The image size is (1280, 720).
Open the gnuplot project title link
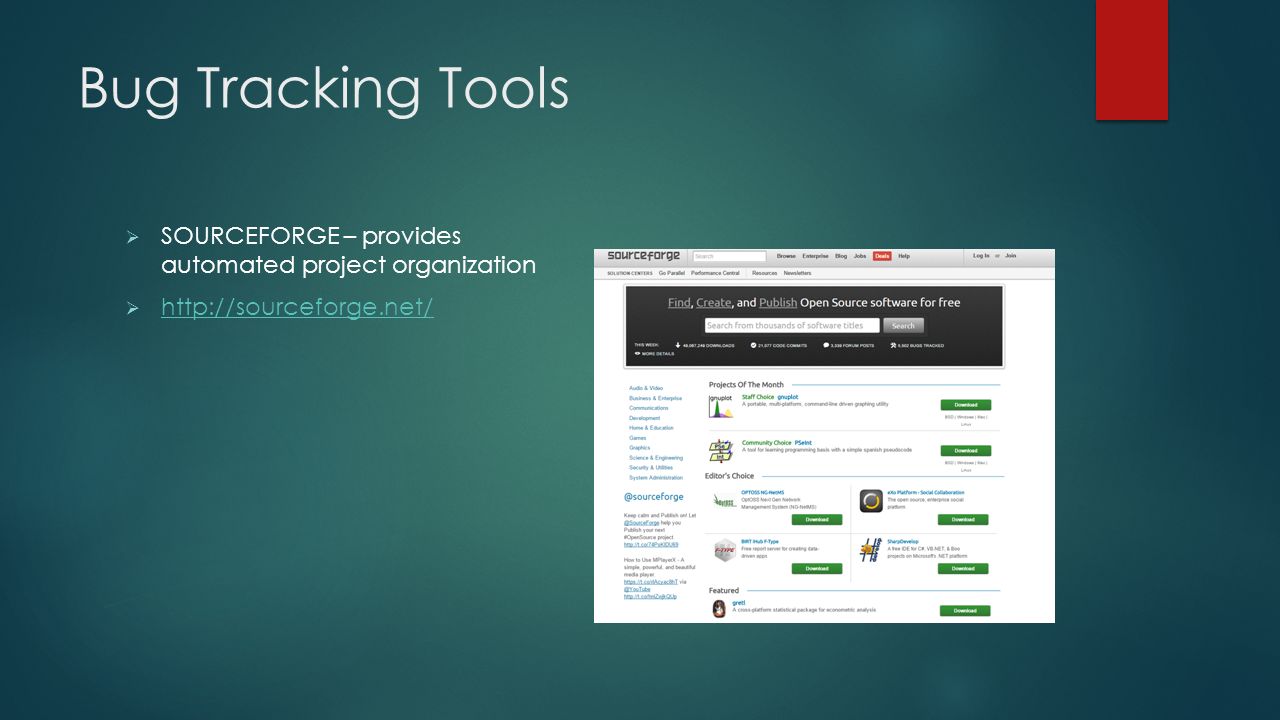(x=787, y=397)
